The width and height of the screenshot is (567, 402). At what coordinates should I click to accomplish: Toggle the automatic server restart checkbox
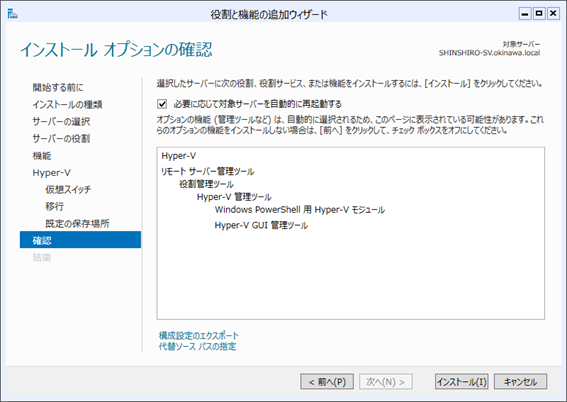(x=162, y=104)
